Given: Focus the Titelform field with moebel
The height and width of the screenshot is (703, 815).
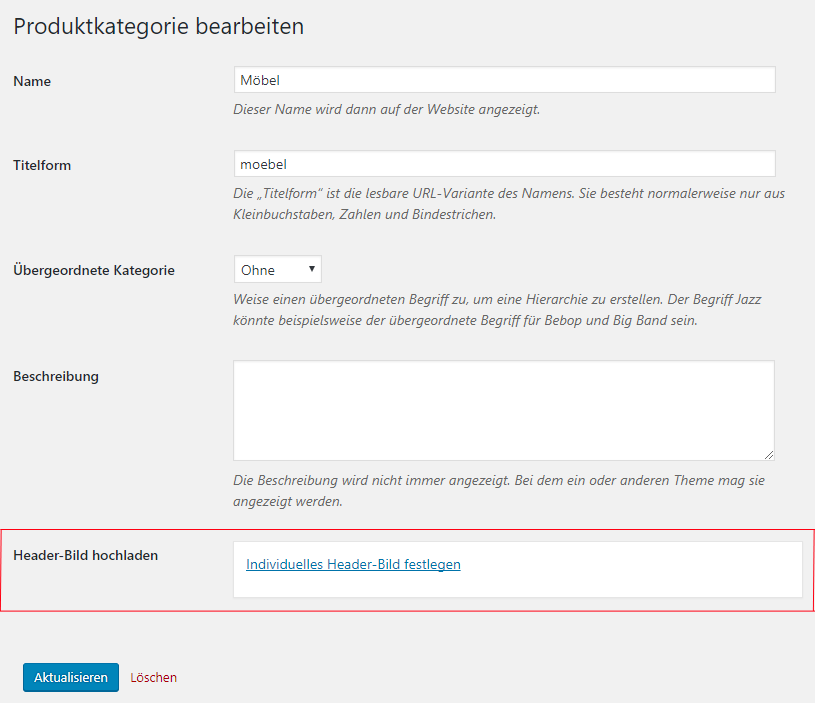Looking at the screenshot, I should [x=504, y=164].
